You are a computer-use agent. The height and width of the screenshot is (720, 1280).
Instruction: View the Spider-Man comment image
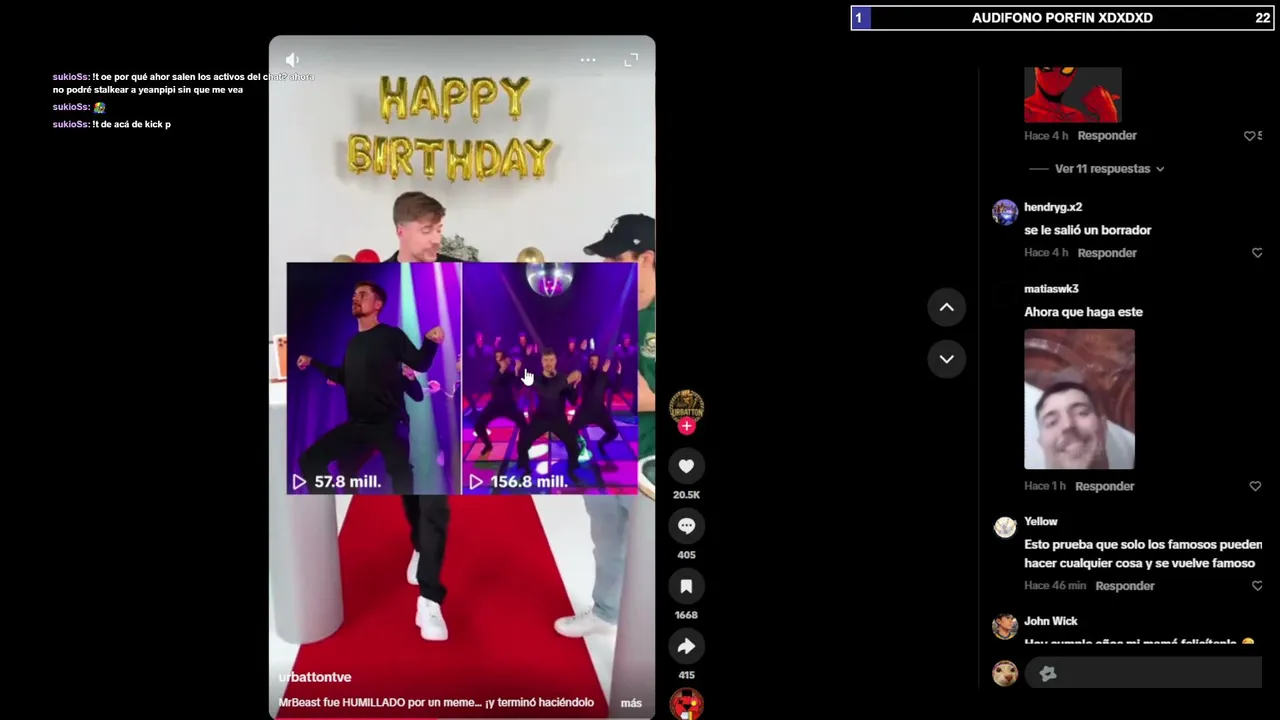click(x=1072, y=95)
